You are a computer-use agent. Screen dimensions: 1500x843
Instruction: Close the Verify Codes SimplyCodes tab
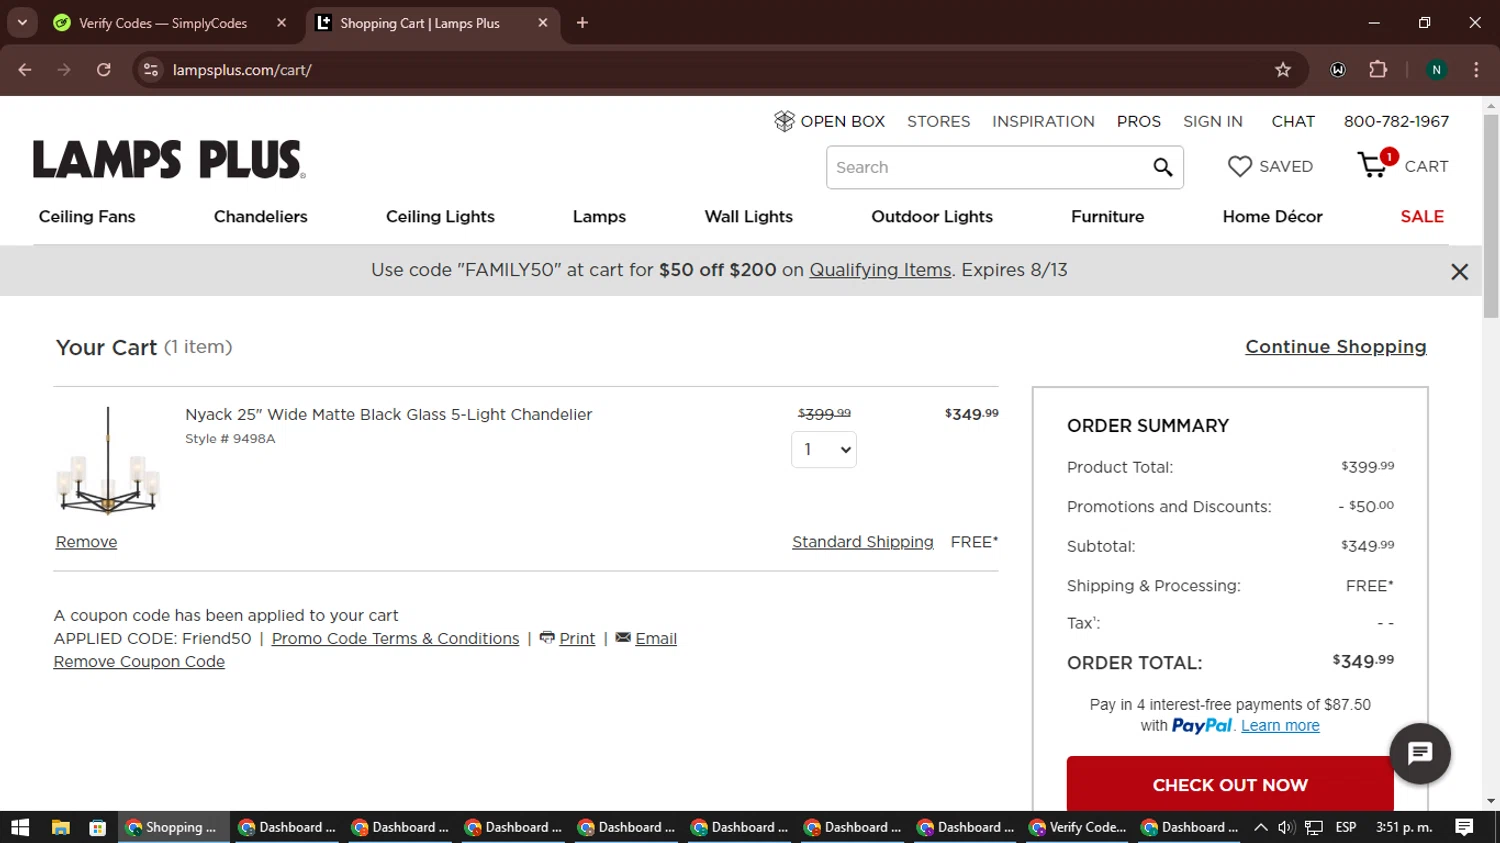[281, 23]
